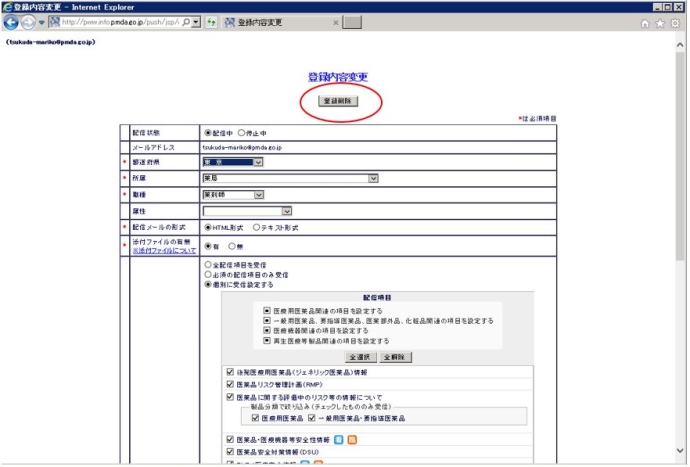Select 配信中 delivery status radio
The image size is (690, 467).
point(208,132)
